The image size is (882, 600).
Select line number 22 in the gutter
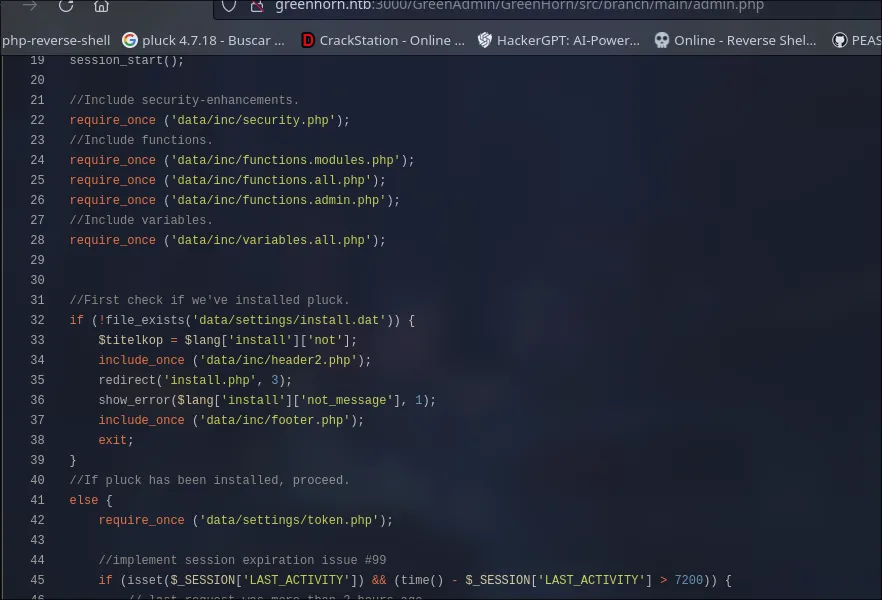tap(38, 120)
